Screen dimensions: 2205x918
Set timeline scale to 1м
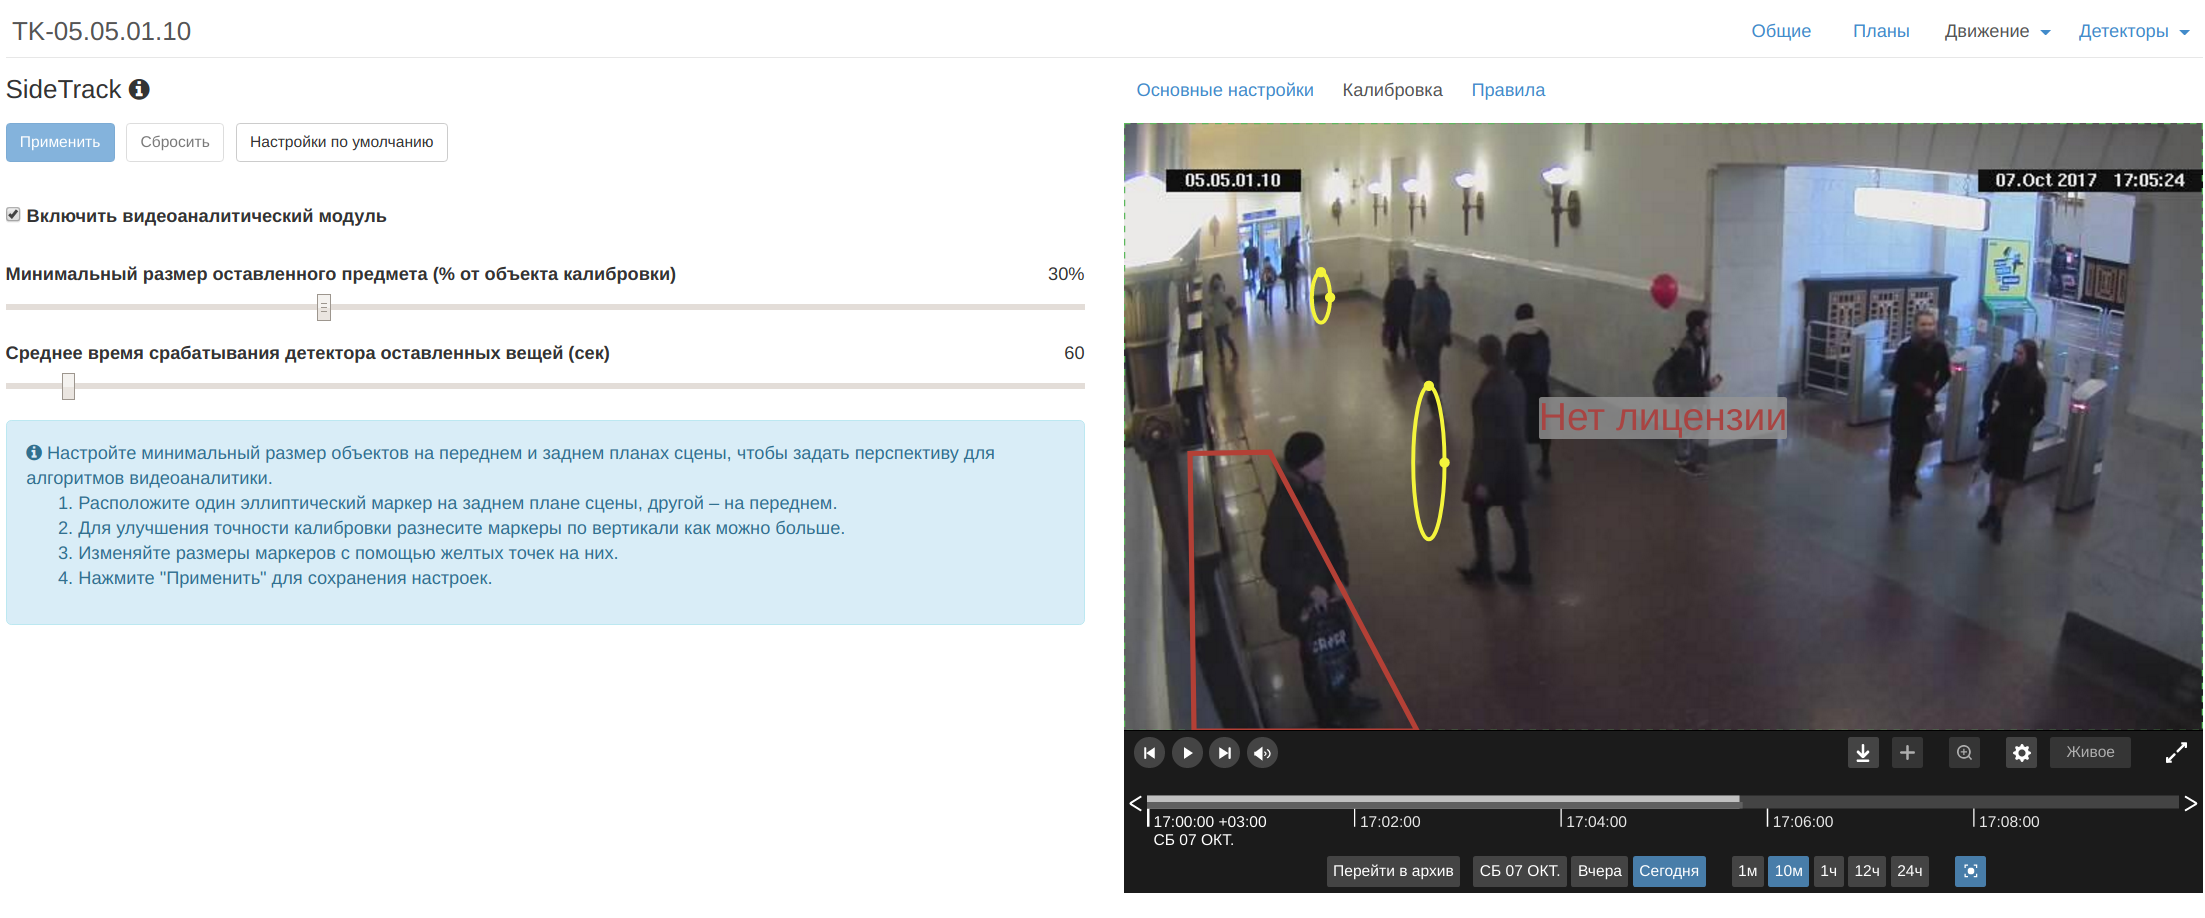pos(1747,871)
